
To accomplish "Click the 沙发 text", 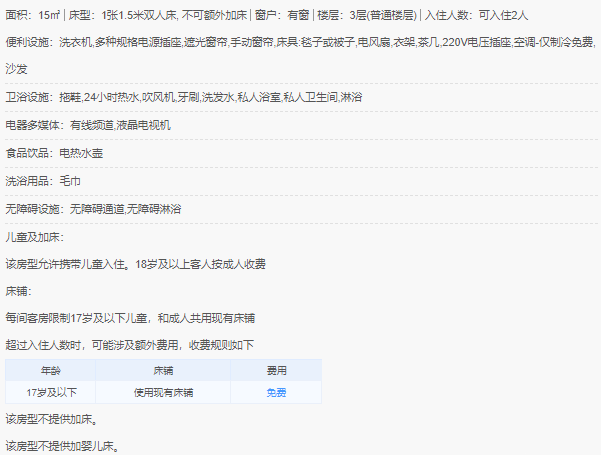I will point(16,69).
